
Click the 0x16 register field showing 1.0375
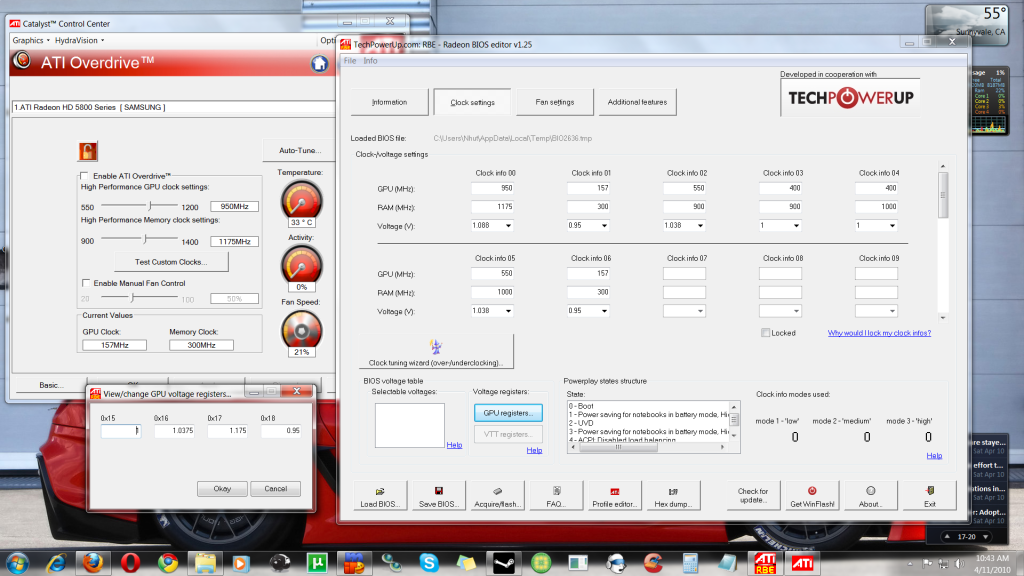coord(174,431)
